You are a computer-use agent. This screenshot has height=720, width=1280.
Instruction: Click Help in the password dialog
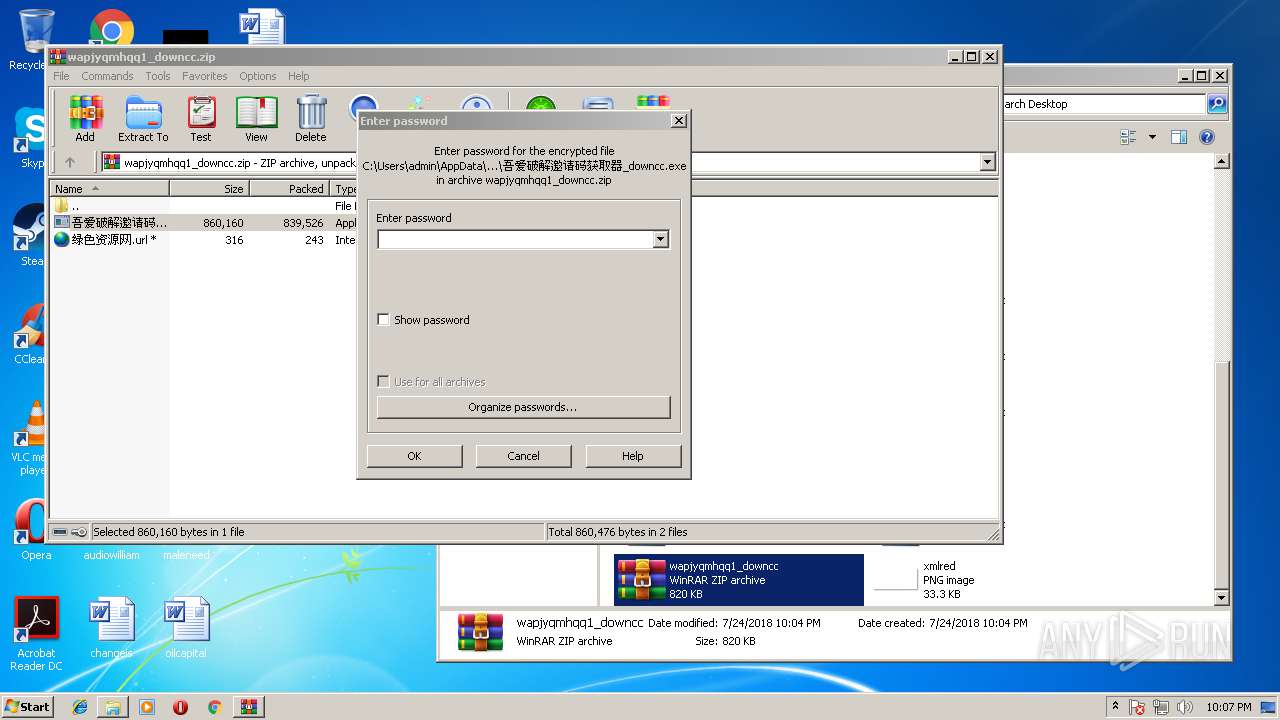[x=633, y=456]
